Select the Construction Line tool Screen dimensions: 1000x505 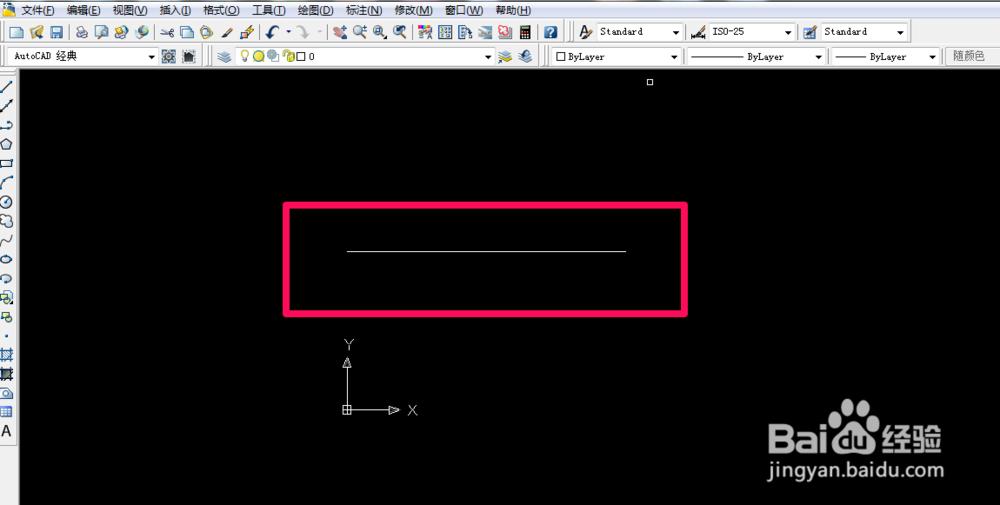[x=6, y=106]
